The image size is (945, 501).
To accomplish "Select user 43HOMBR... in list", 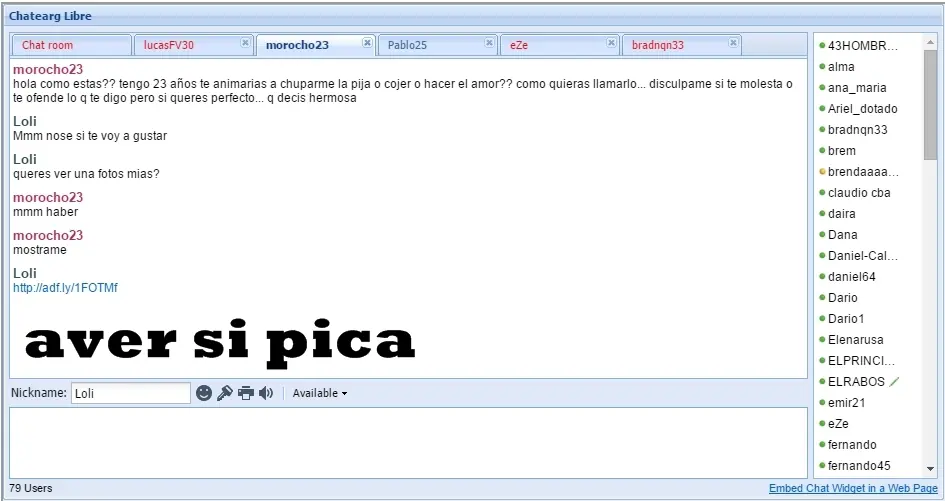I will pyautogui.click(x=862, y=46).
